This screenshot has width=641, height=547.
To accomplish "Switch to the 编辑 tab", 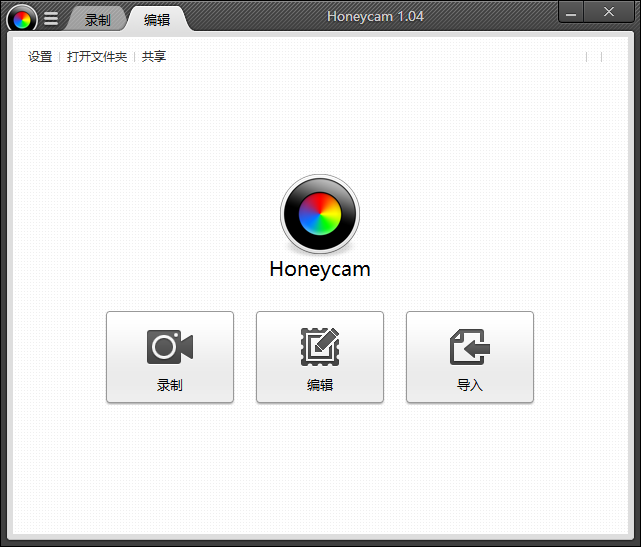I will 157,20.
